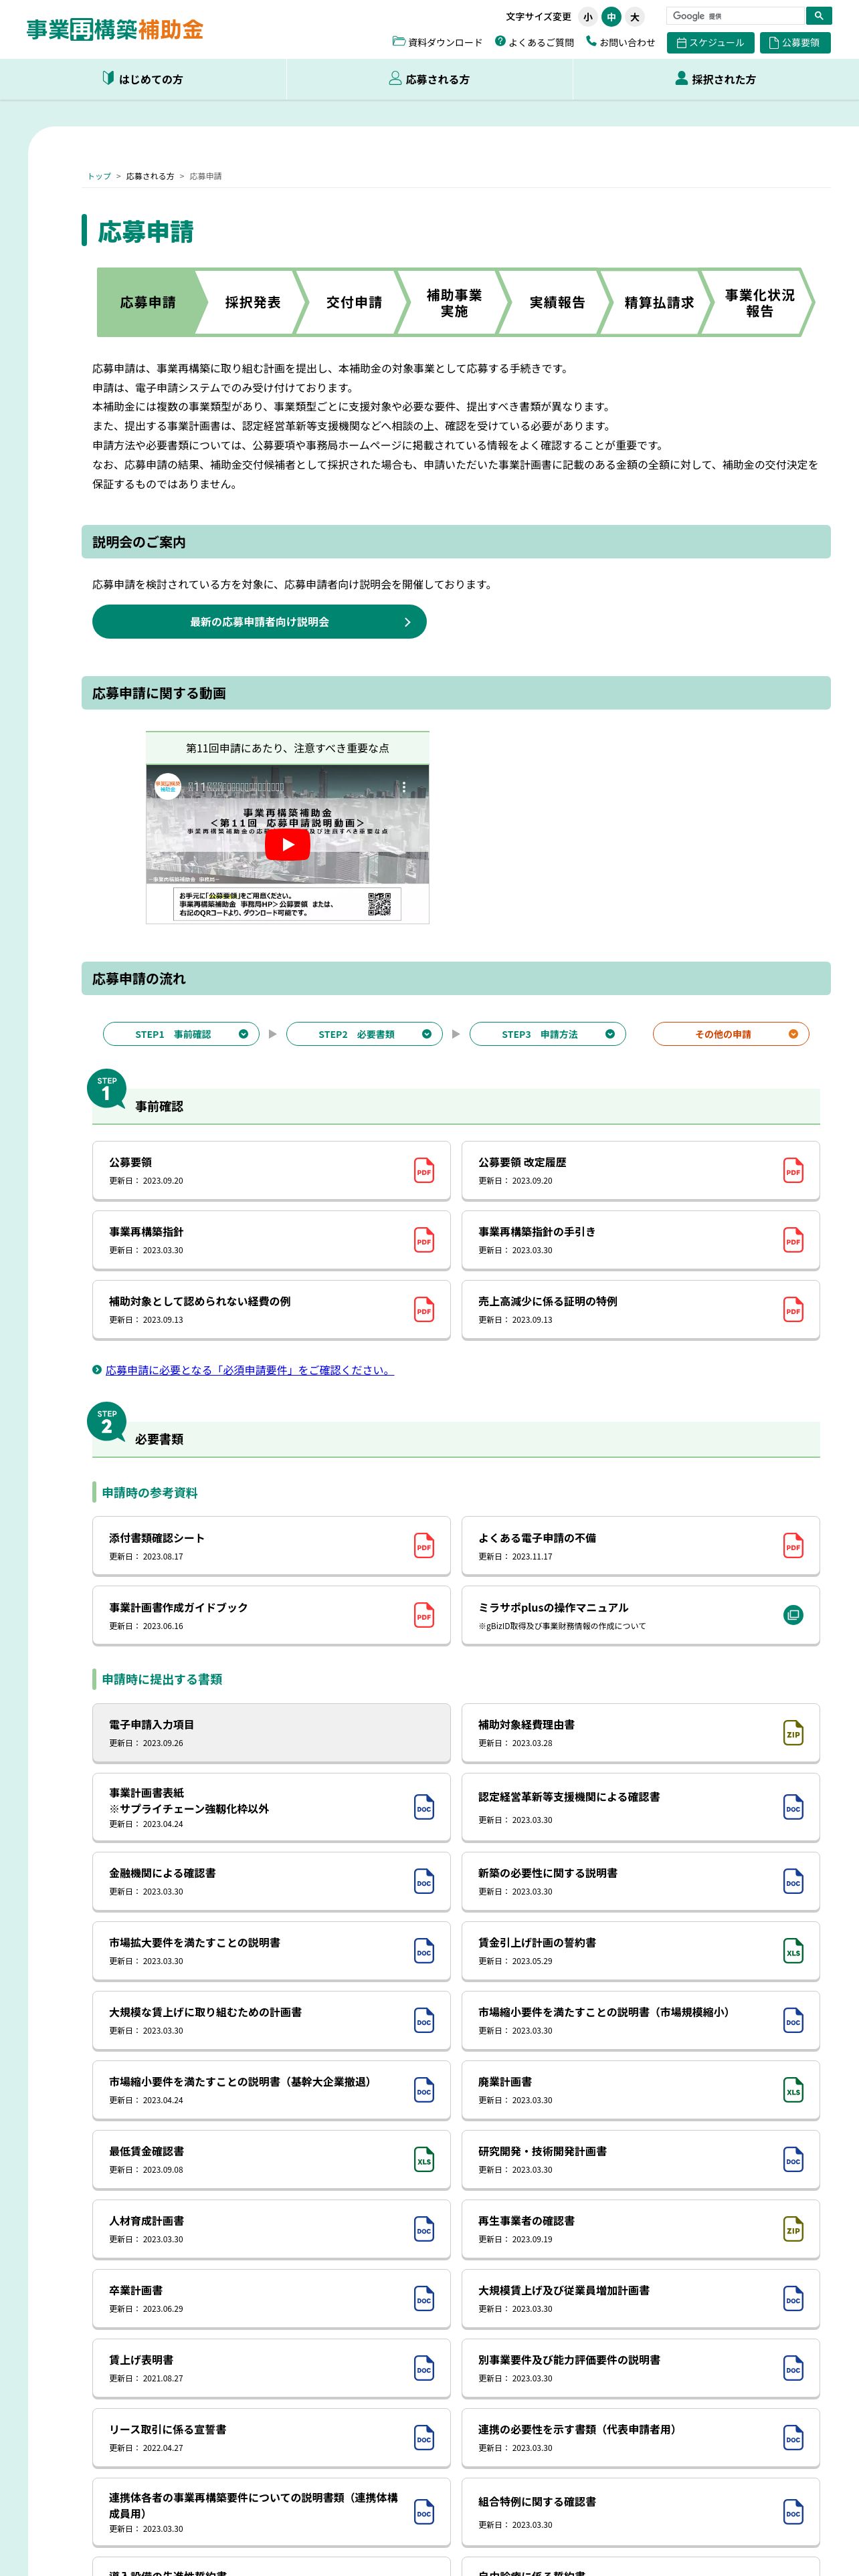Download DOC icon for 人材育成計画書
Viewport: 859px width, 2576px height.
[424, 2229]
